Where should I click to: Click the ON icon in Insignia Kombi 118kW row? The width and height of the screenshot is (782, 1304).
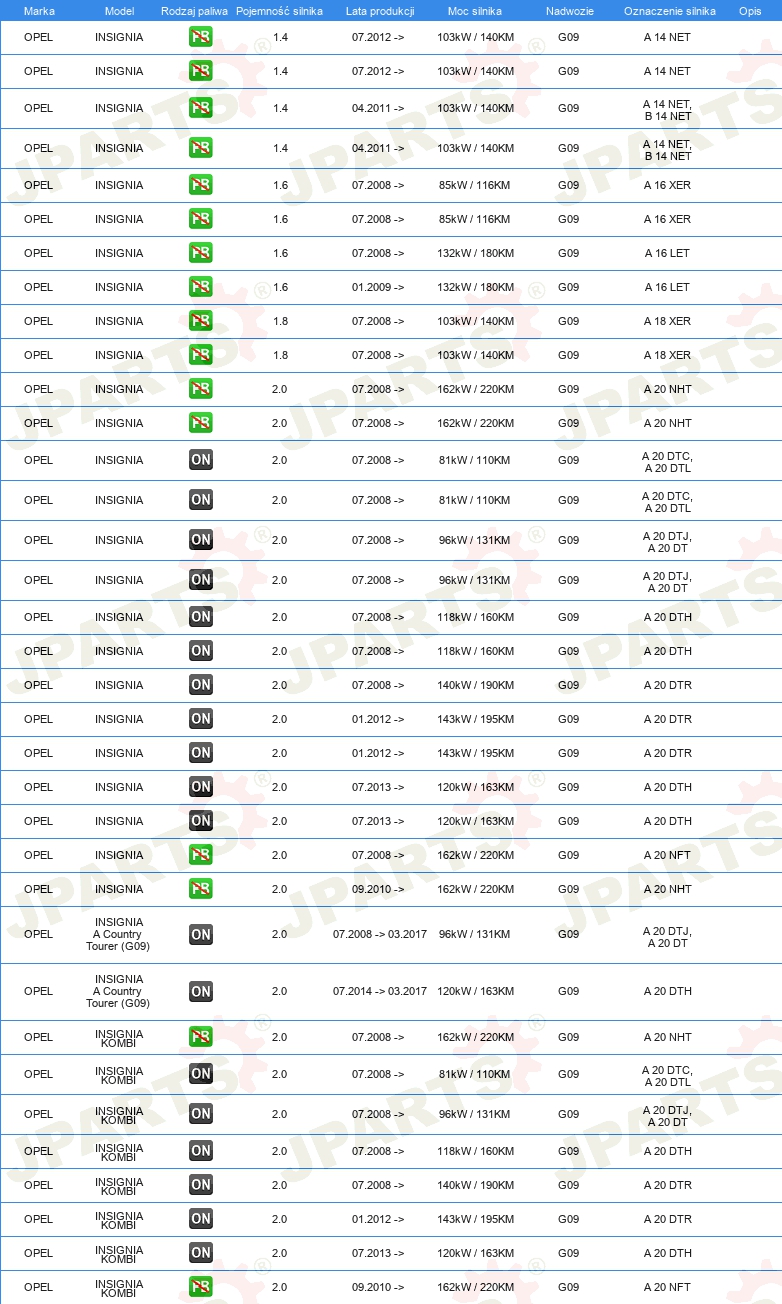coord(201,1151)
